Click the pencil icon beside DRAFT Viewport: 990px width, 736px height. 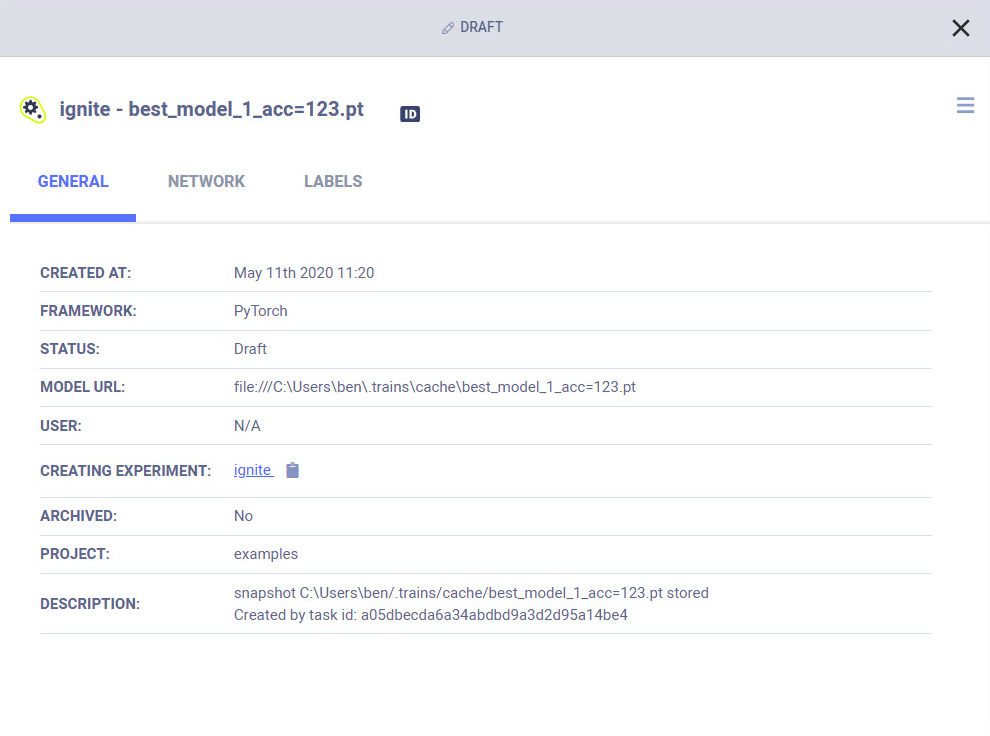tap(448, 28)
